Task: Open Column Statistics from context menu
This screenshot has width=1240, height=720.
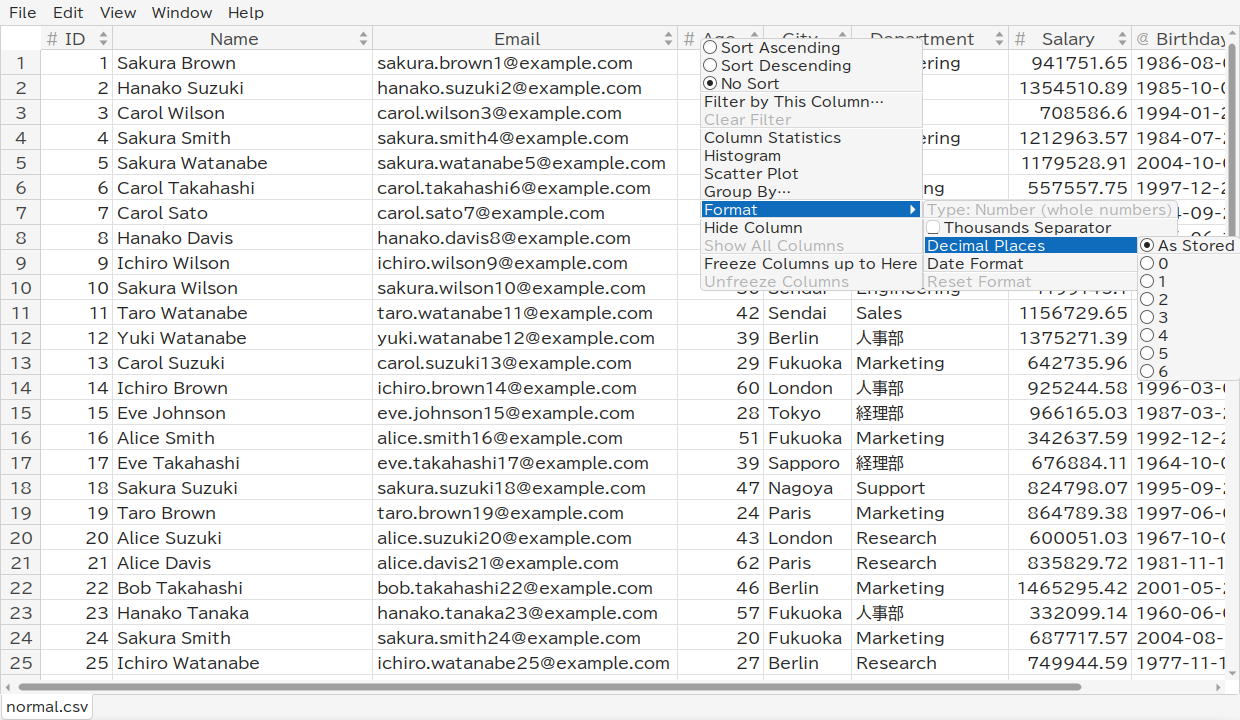Action: [x=811, y=138]
